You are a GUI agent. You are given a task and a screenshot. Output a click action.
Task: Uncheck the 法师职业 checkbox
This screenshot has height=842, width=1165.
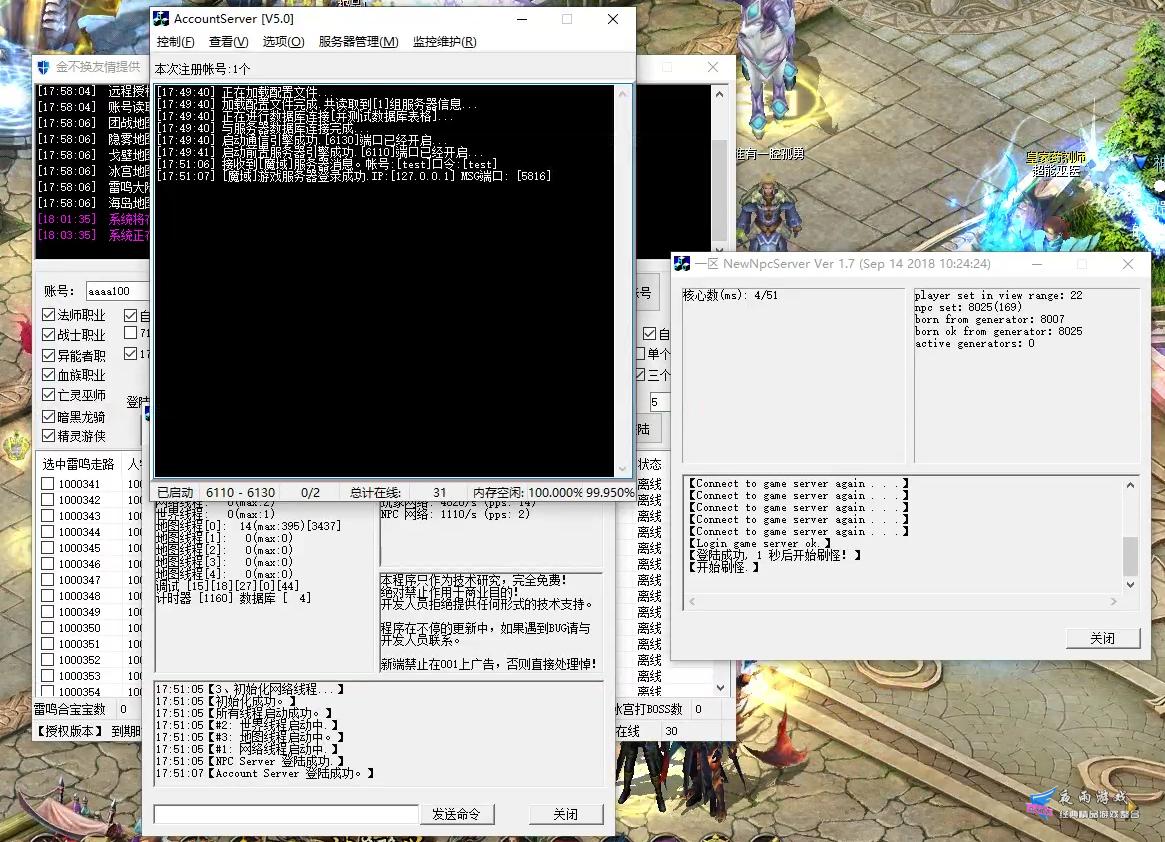click(49, 315)
